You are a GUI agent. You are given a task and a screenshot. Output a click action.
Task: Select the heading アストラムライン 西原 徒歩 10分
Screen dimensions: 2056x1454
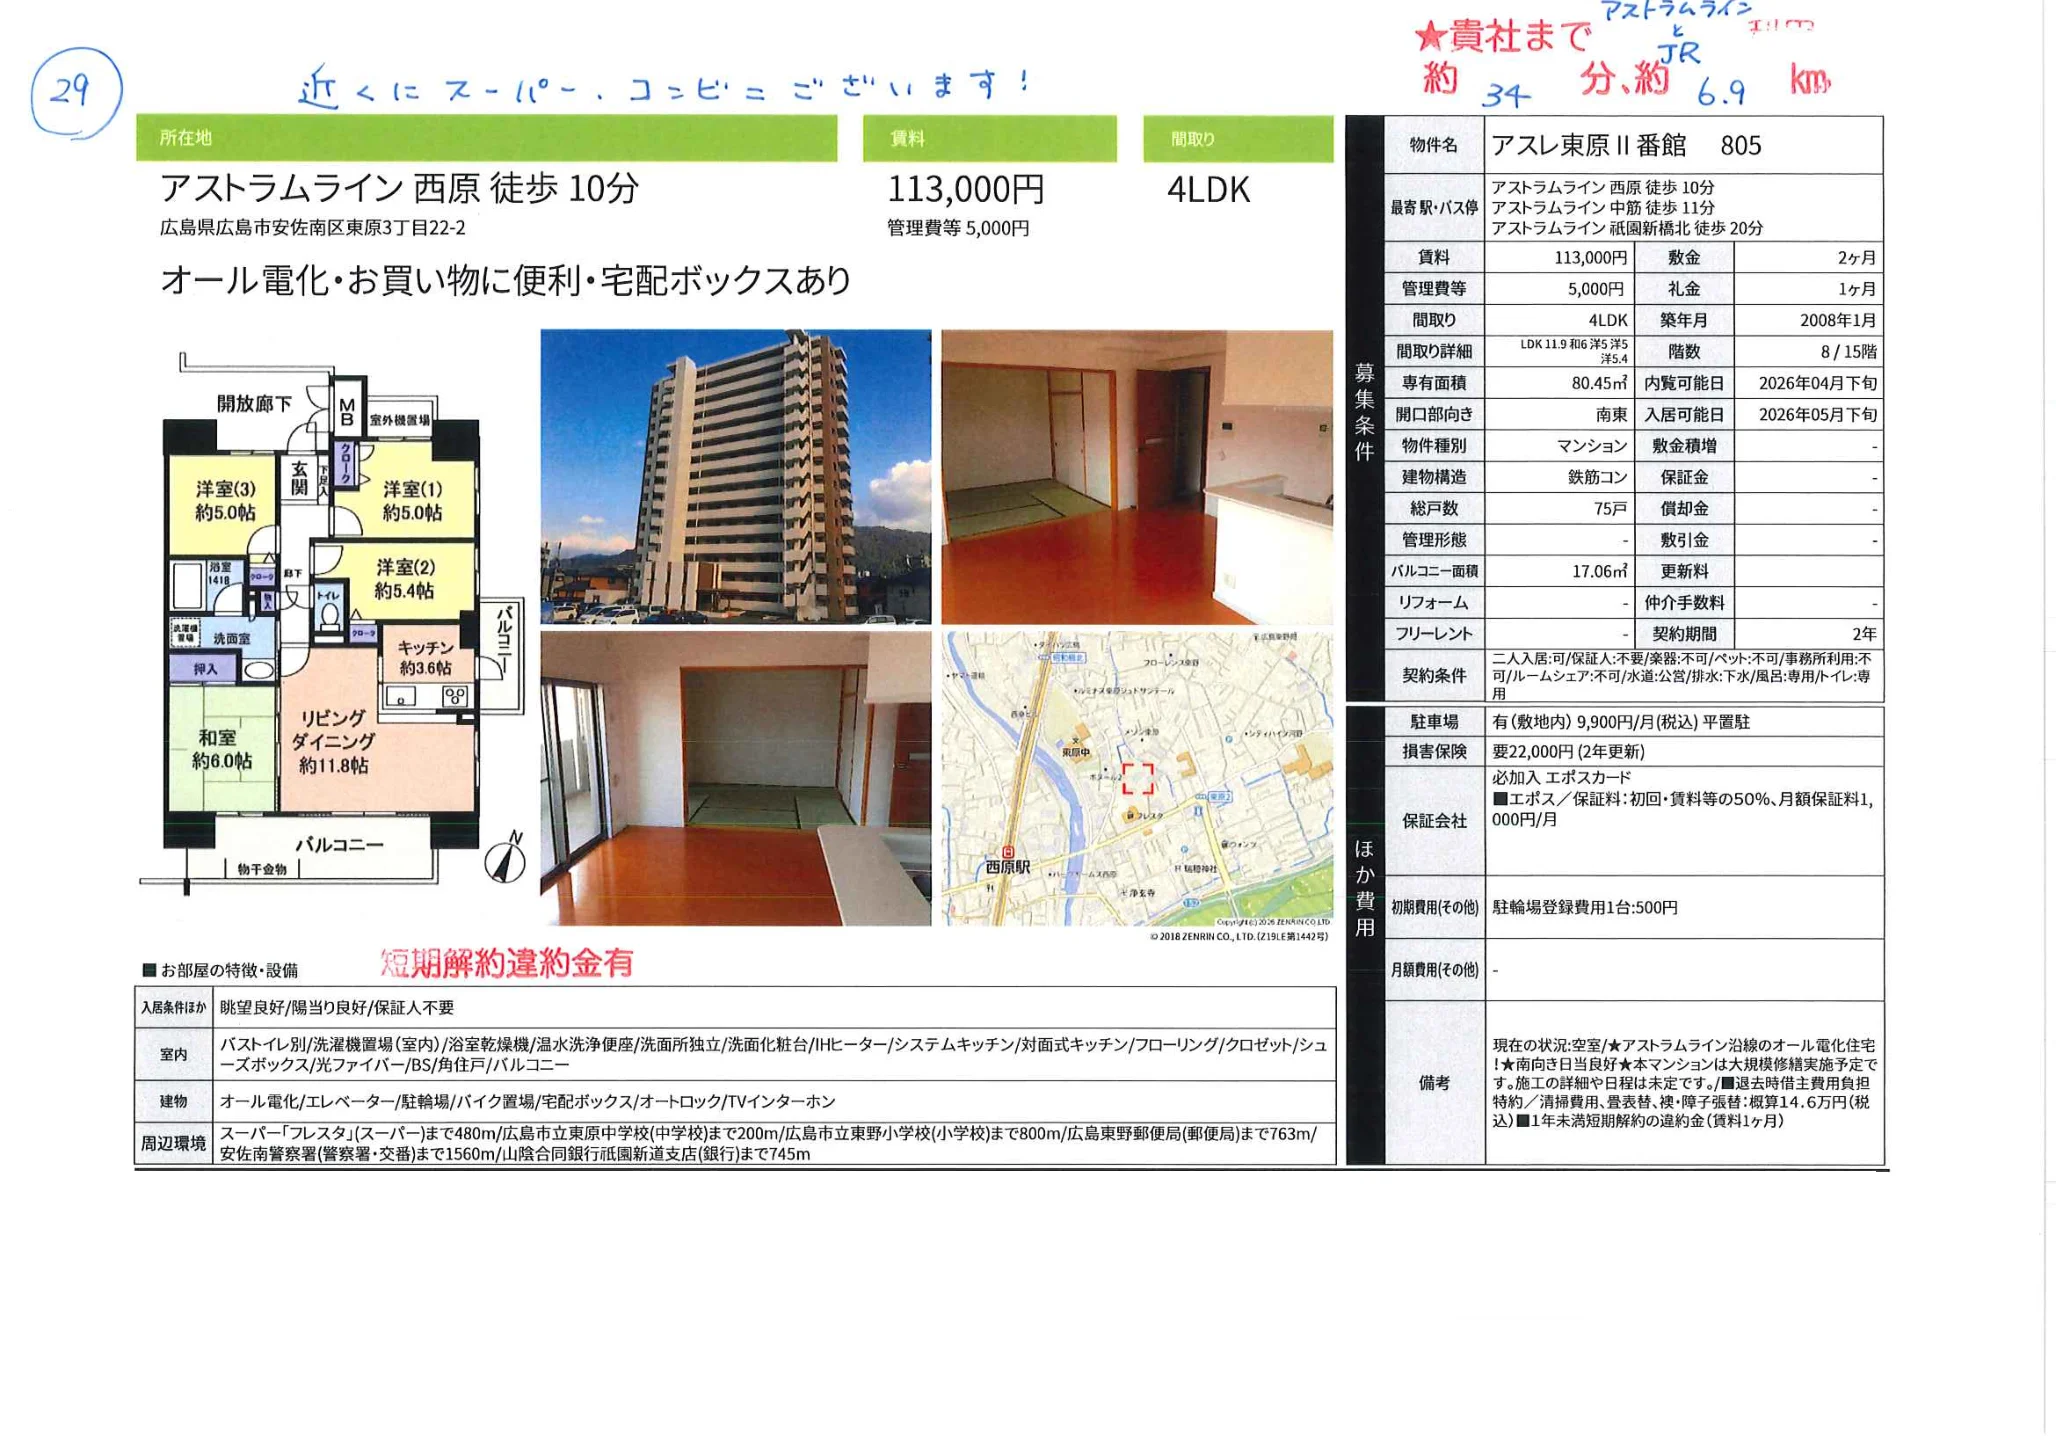pyautogui.click(x=399, y=188)
